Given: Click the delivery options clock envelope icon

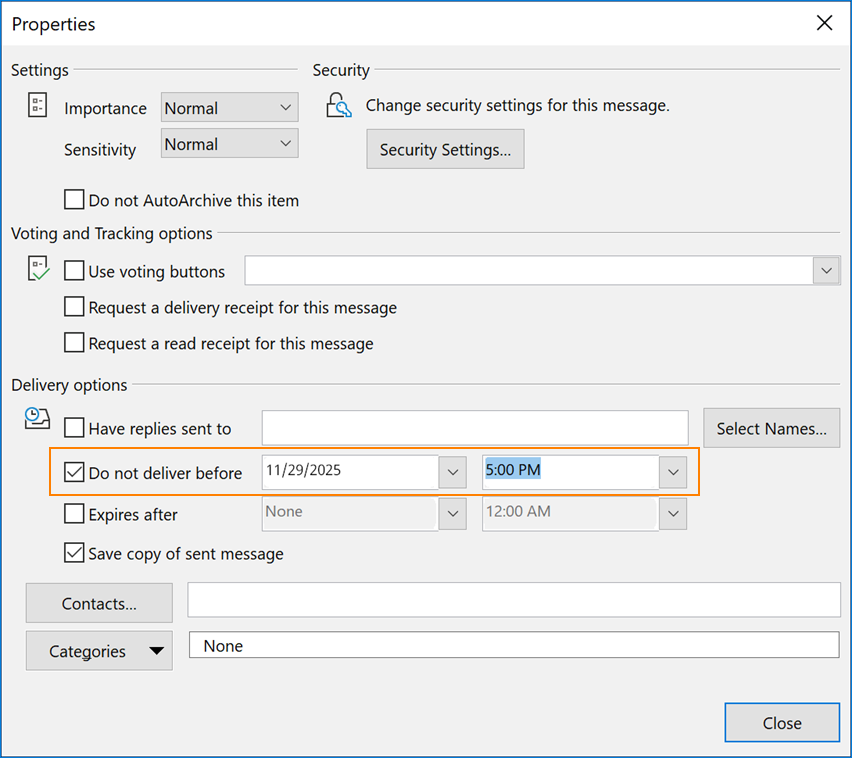Looking at the screenshot, I should pyautogui.click(x=37, y=418).
